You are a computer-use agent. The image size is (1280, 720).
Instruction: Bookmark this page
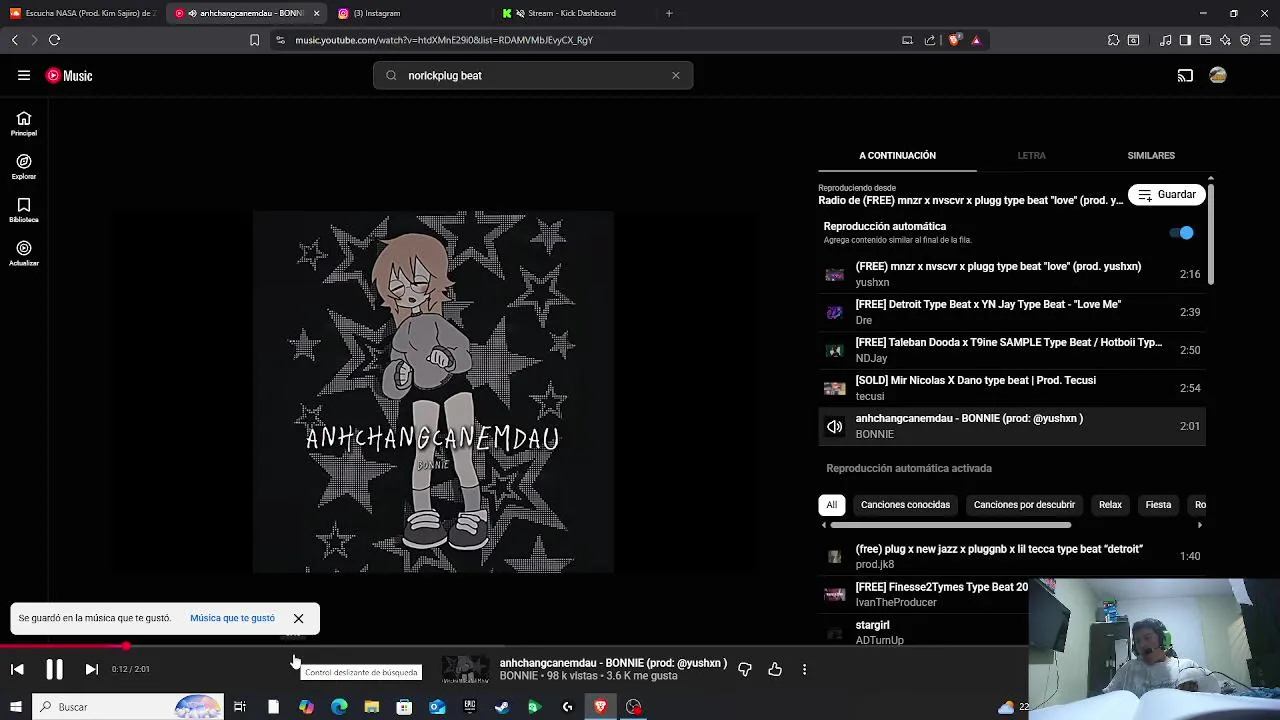click(254, 40)
